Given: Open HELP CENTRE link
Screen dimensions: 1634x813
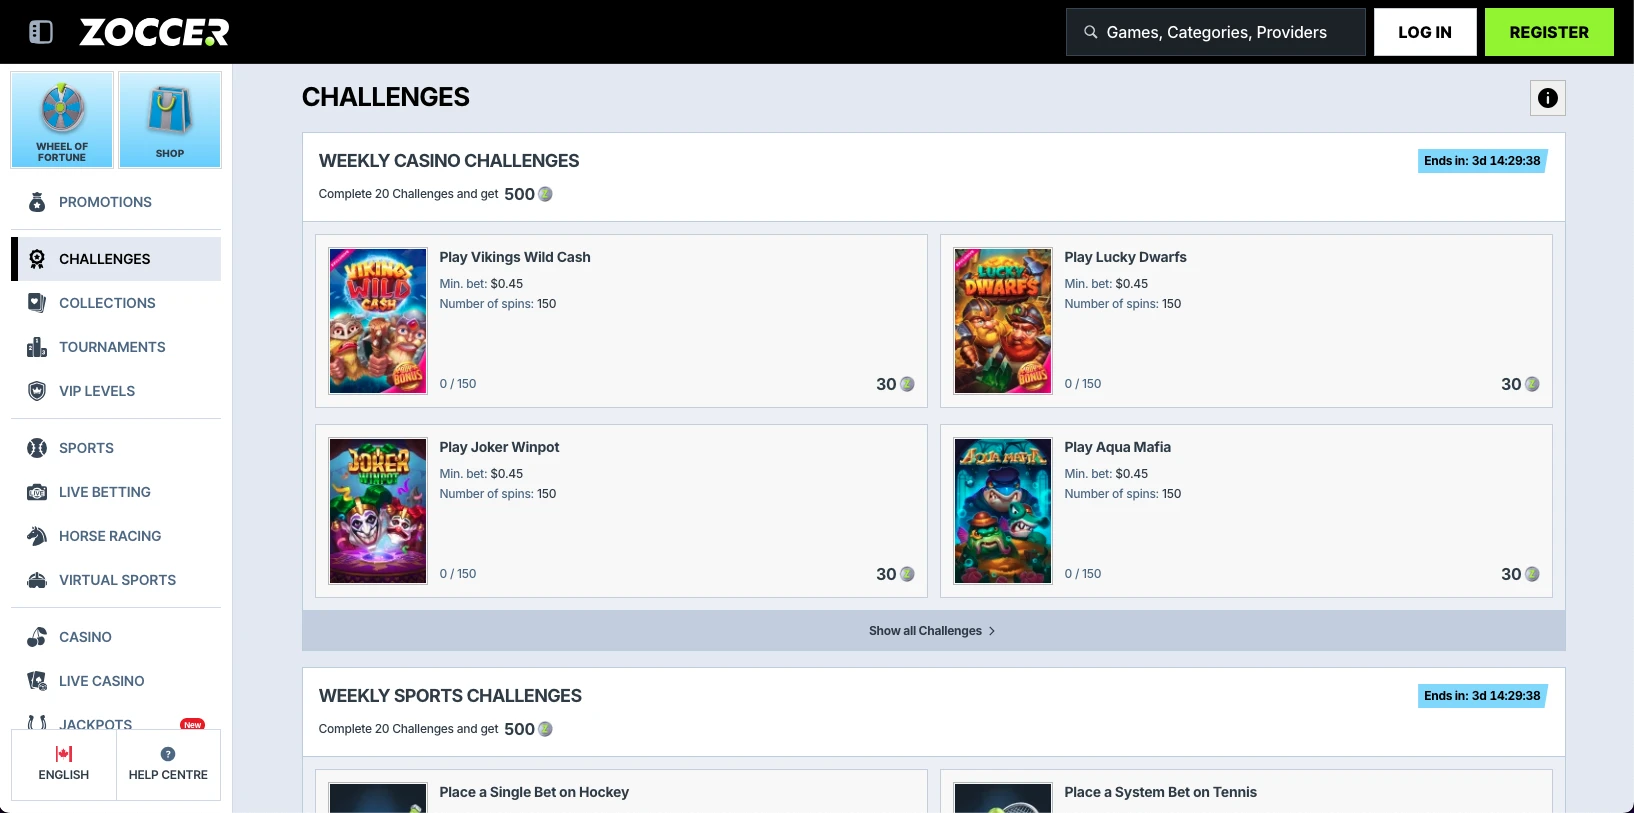Looking at the screenshot, I should 168,765.
